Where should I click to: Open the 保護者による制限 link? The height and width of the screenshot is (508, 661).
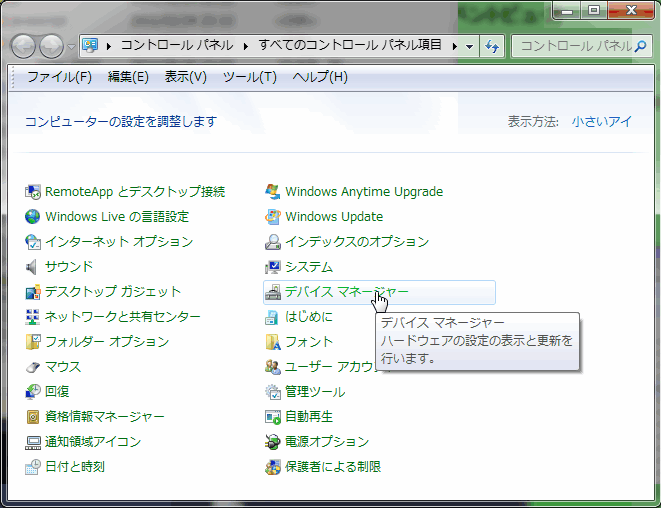click(x=332, y=467)
